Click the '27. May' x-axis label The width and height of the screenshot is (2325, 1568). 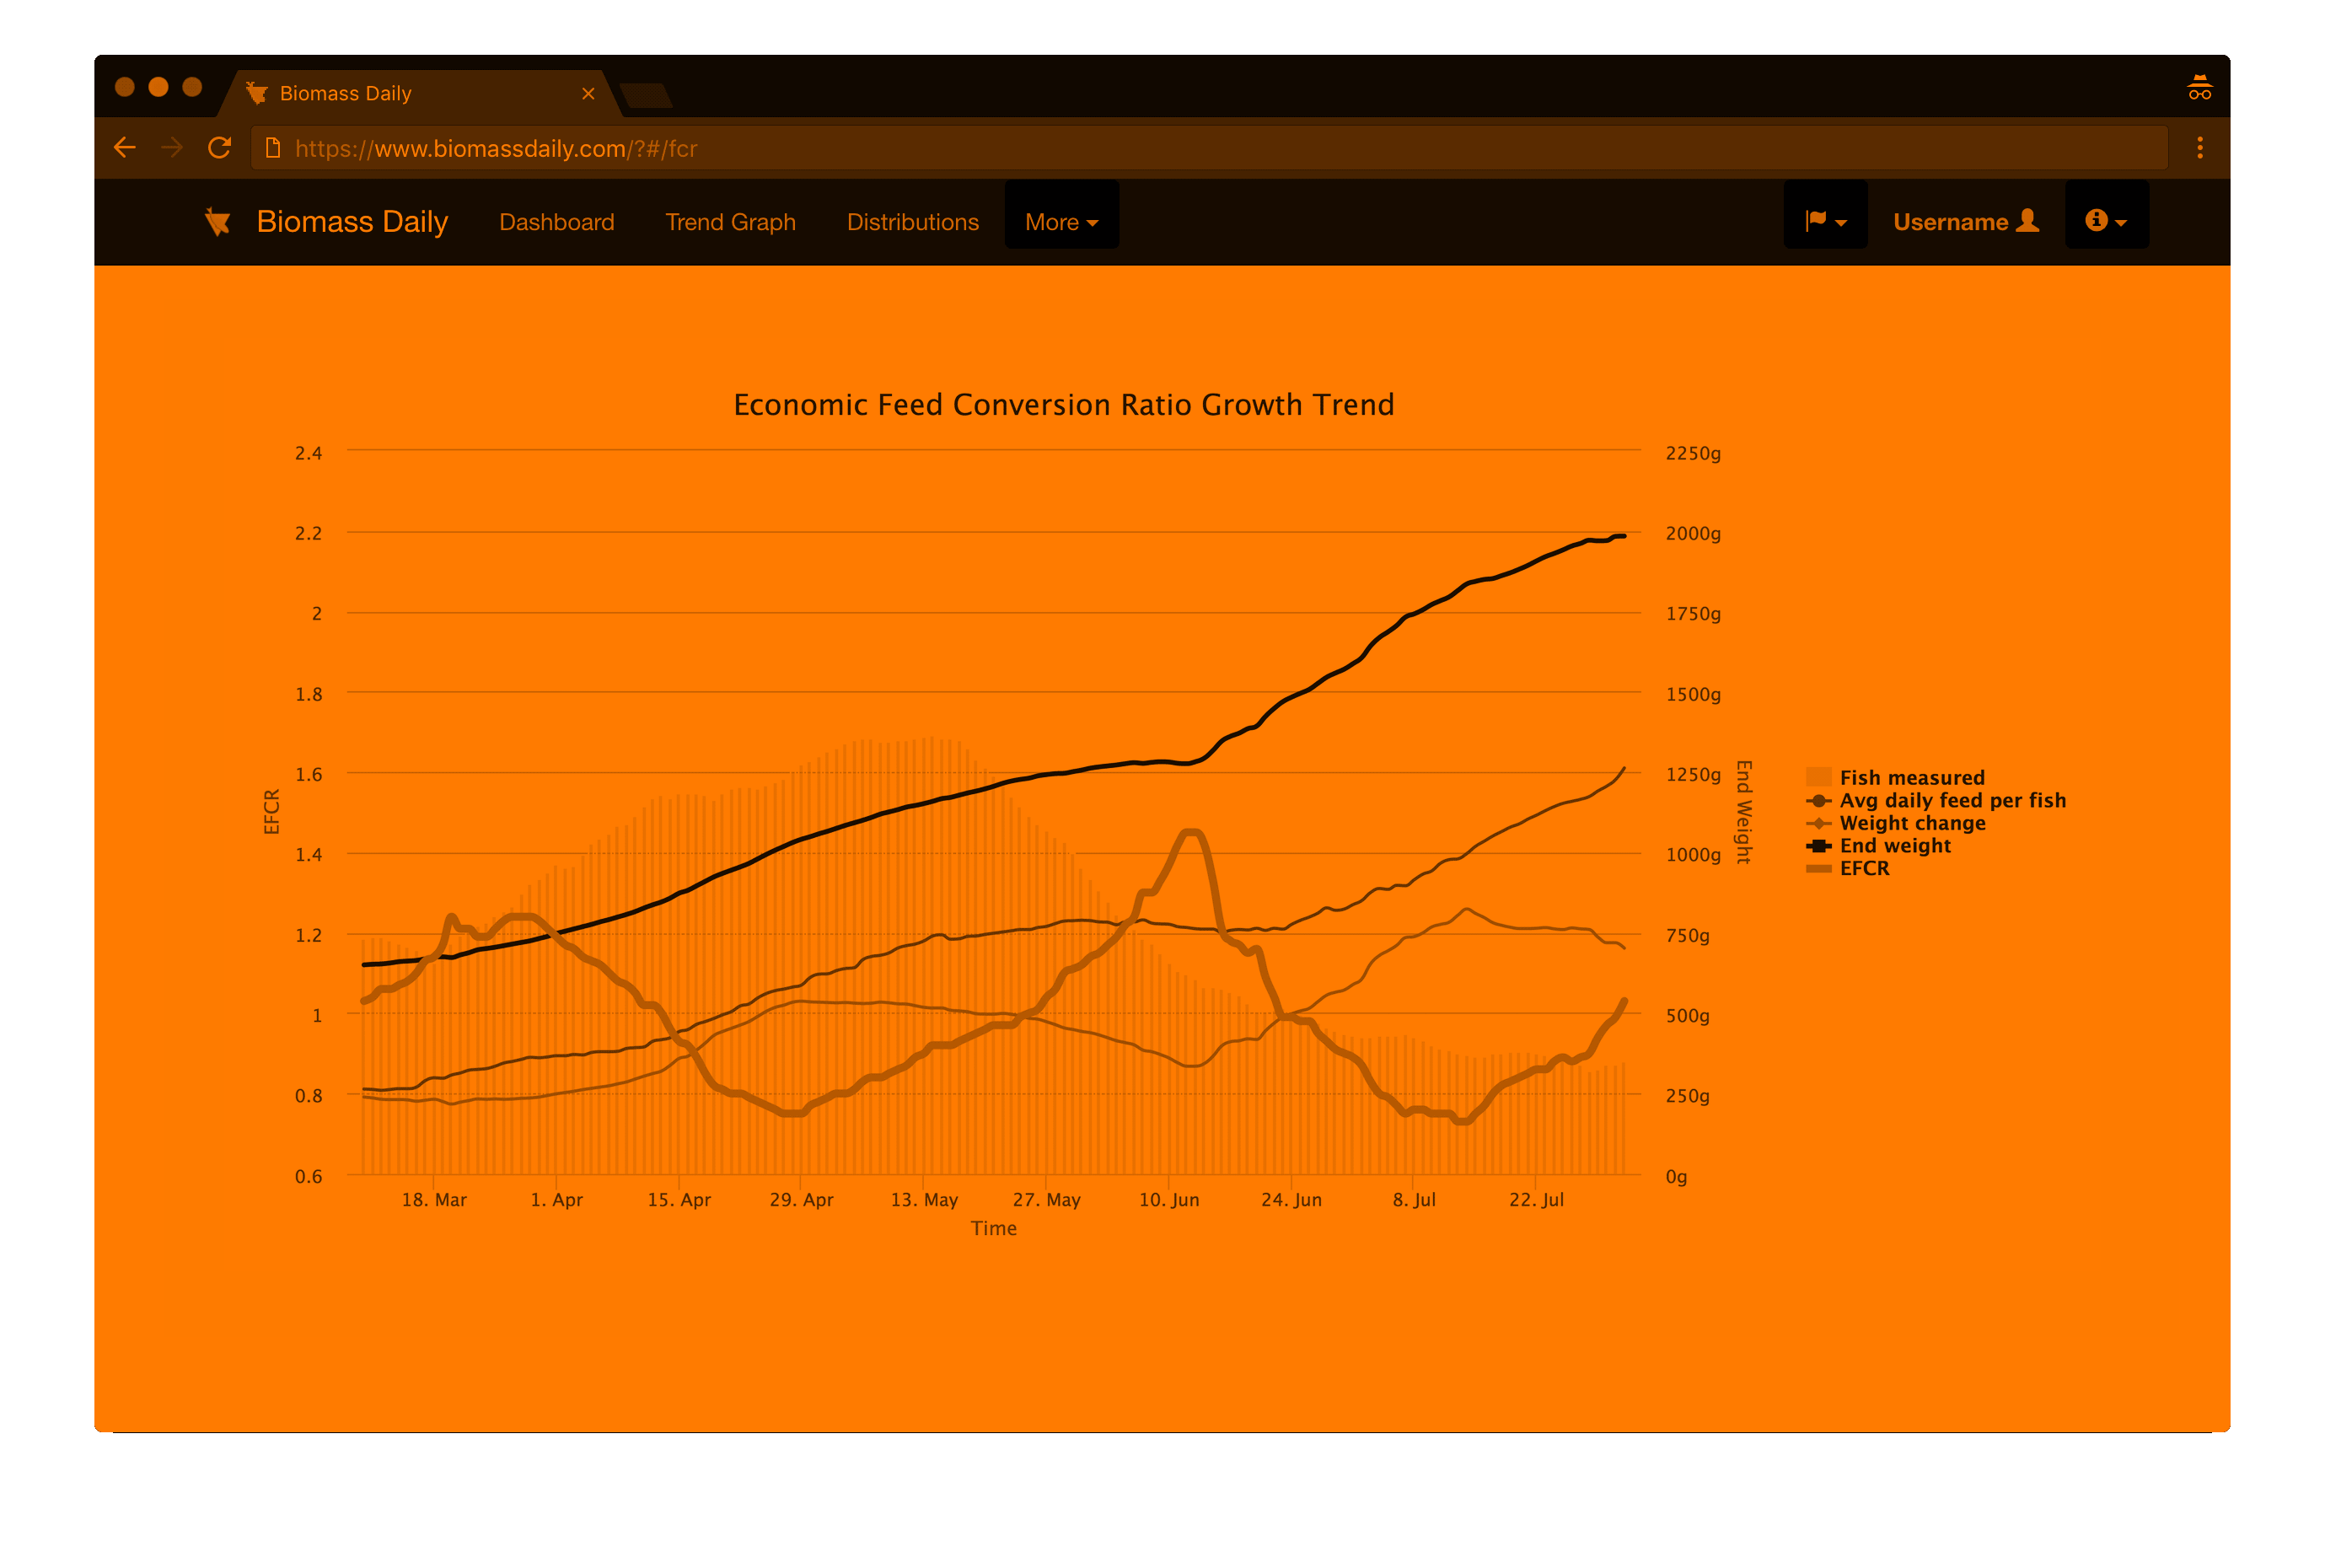pyautogui.click(x=1046, y=1199)
